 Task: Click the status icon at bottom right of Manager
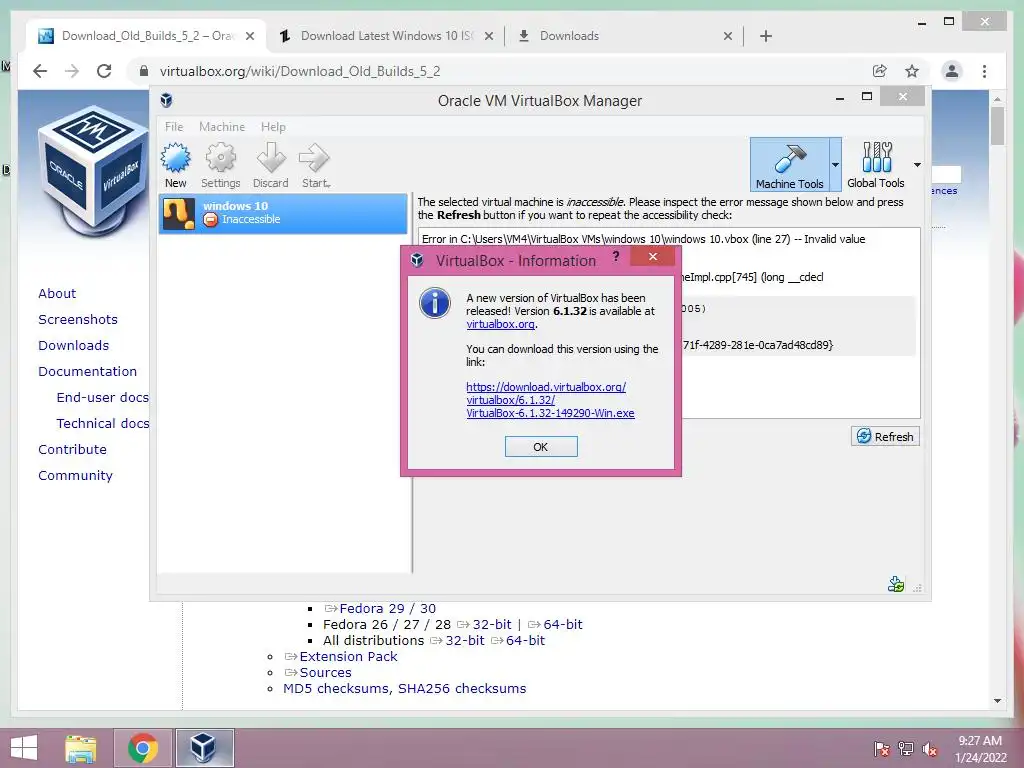pyautogui.click(x=896, y=584)
